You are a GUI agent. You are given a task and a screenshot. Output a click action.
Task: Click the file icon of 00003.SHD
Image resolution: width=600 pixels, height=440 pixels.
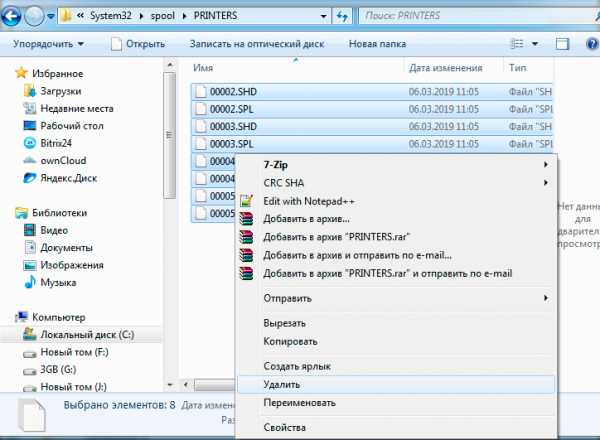pyautogui.click(x=201, y=127)
